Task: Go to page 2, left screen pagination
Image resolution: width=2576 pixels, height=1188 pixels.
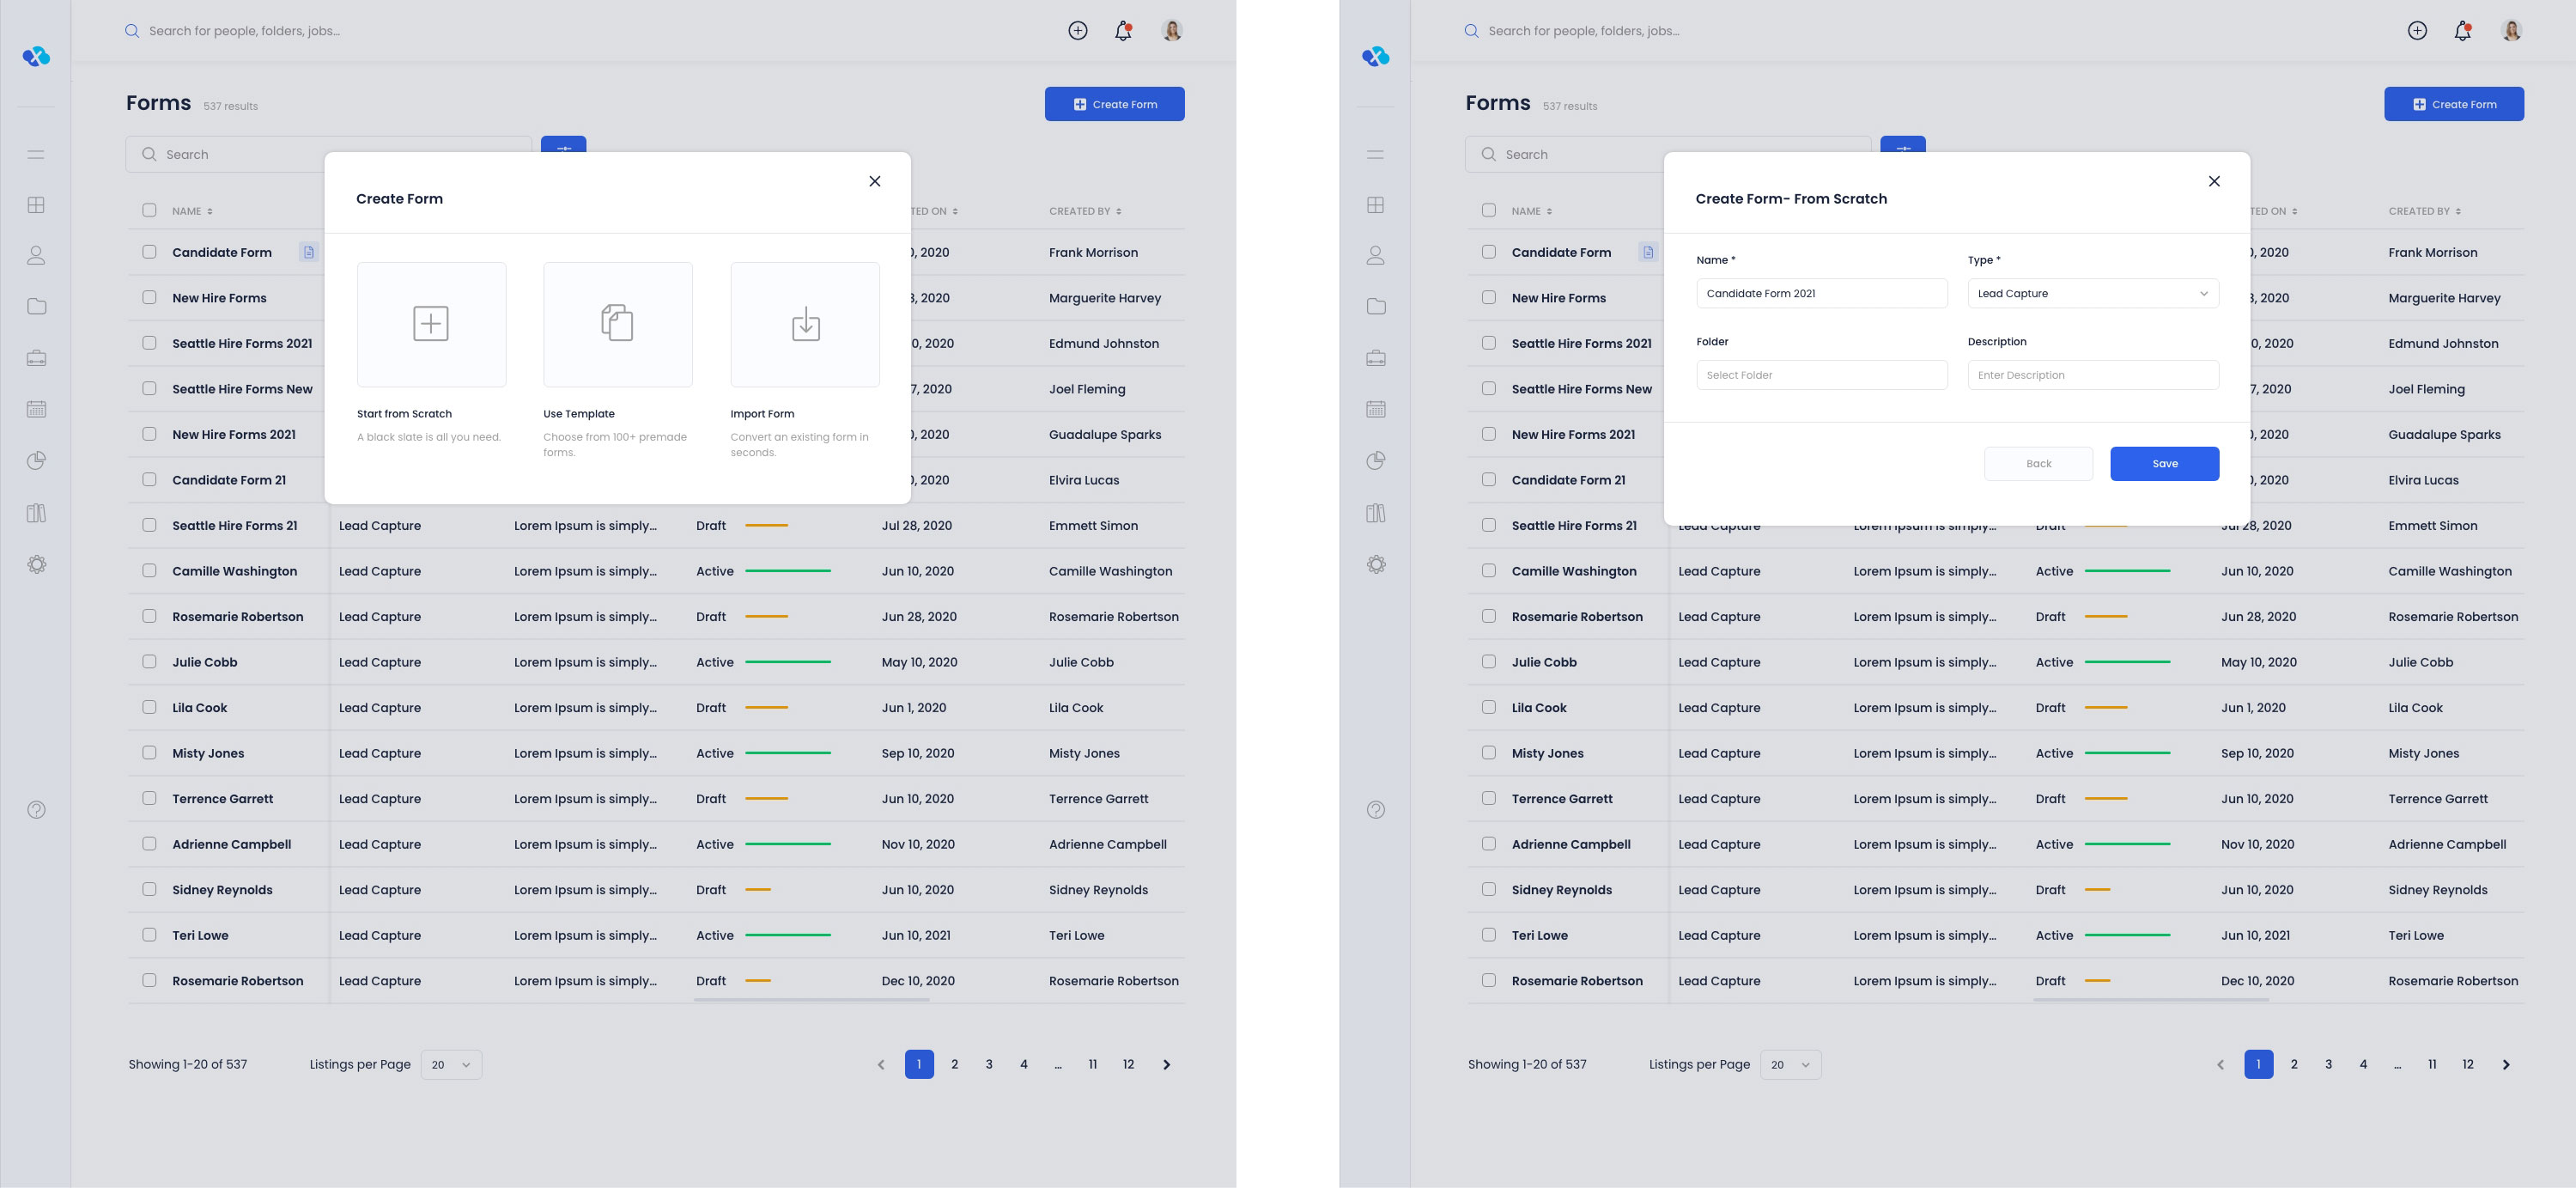Action: coord(955,1064)
